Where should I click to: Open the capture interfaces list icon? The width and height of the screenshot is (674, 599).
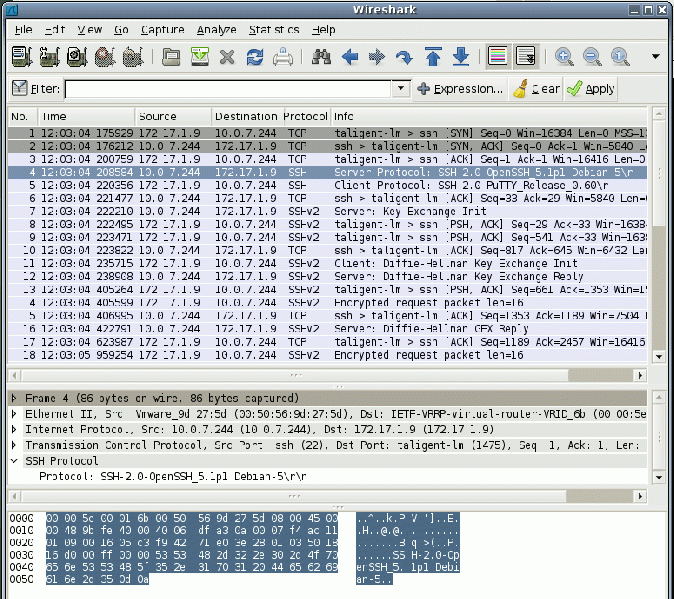pyautogui.click(x=21, y=57)
